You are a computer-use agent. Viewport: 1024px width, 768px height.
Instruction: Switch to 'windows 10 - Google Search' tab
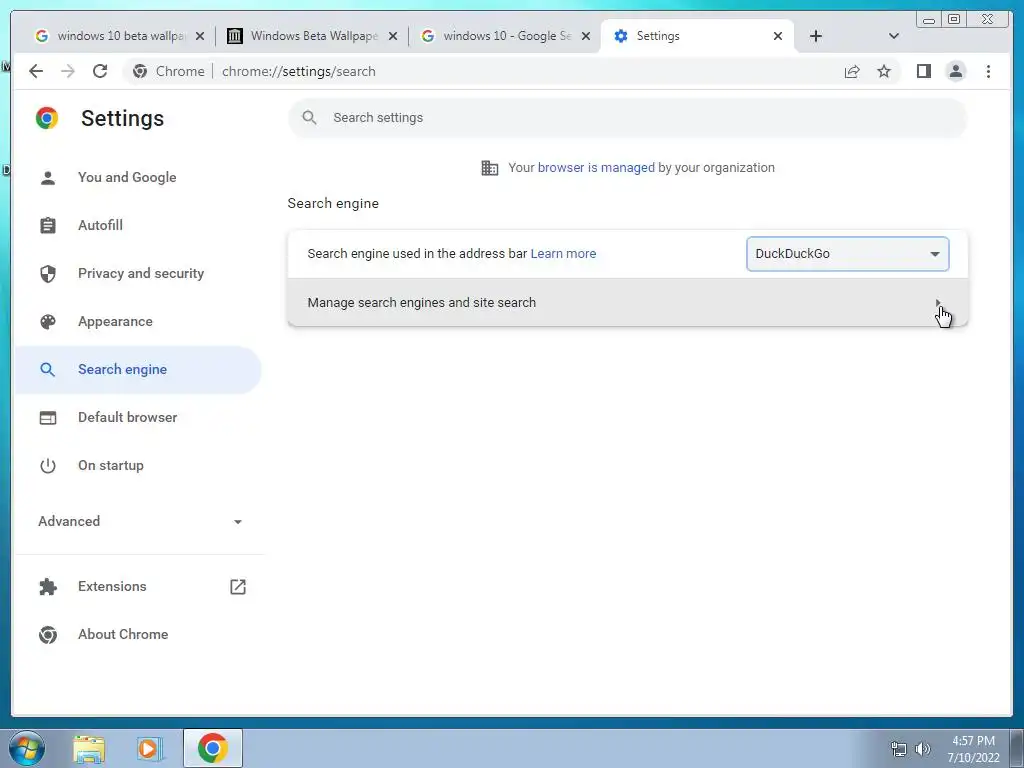(x=504, y=36)
